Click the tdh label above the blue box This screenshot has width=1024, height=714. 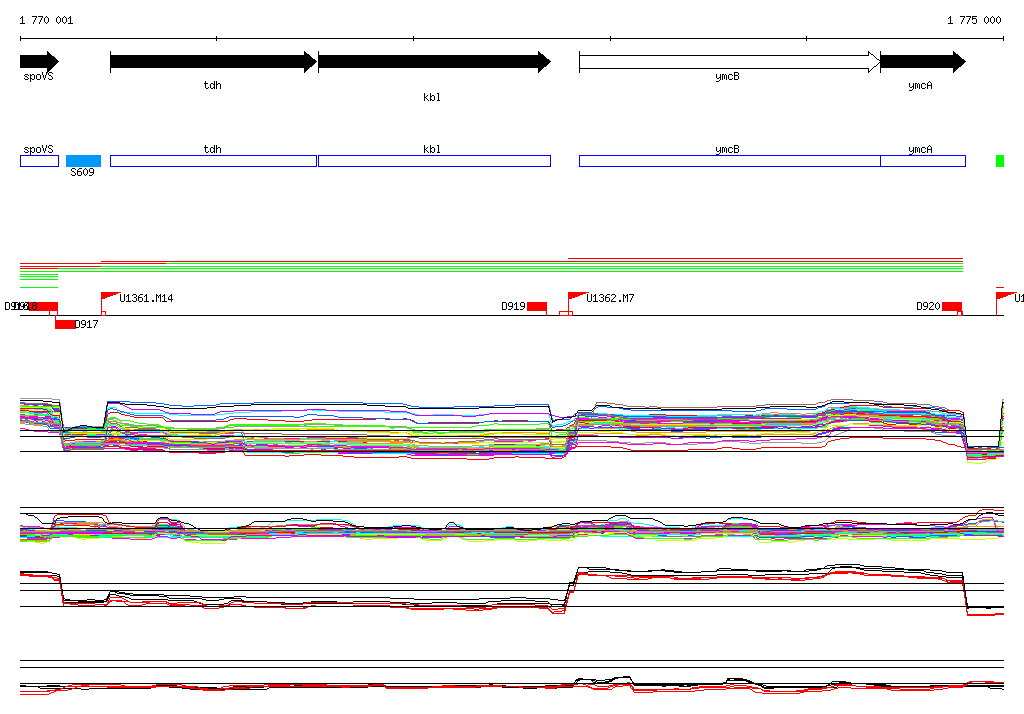point(212,150)
